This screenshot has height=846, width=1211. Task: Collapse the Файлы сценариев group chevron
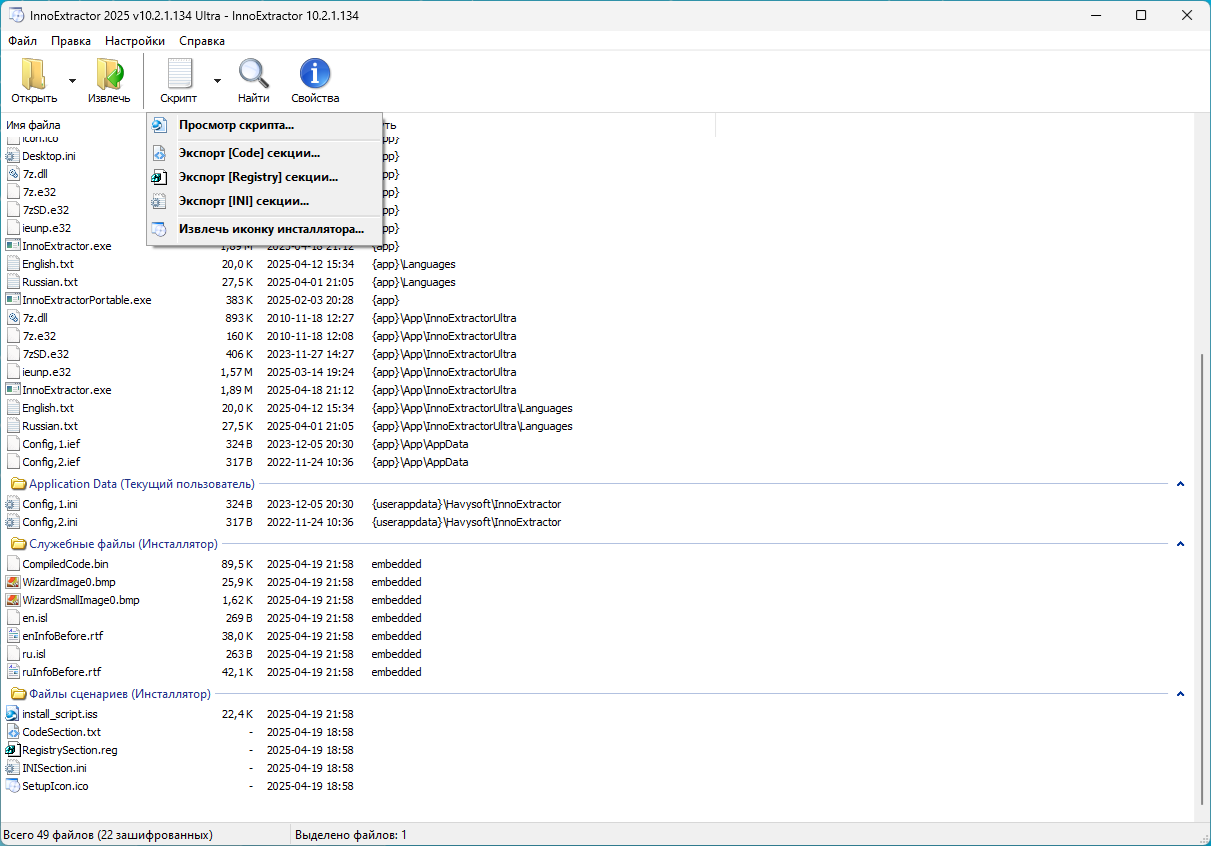coord(1181,694)
